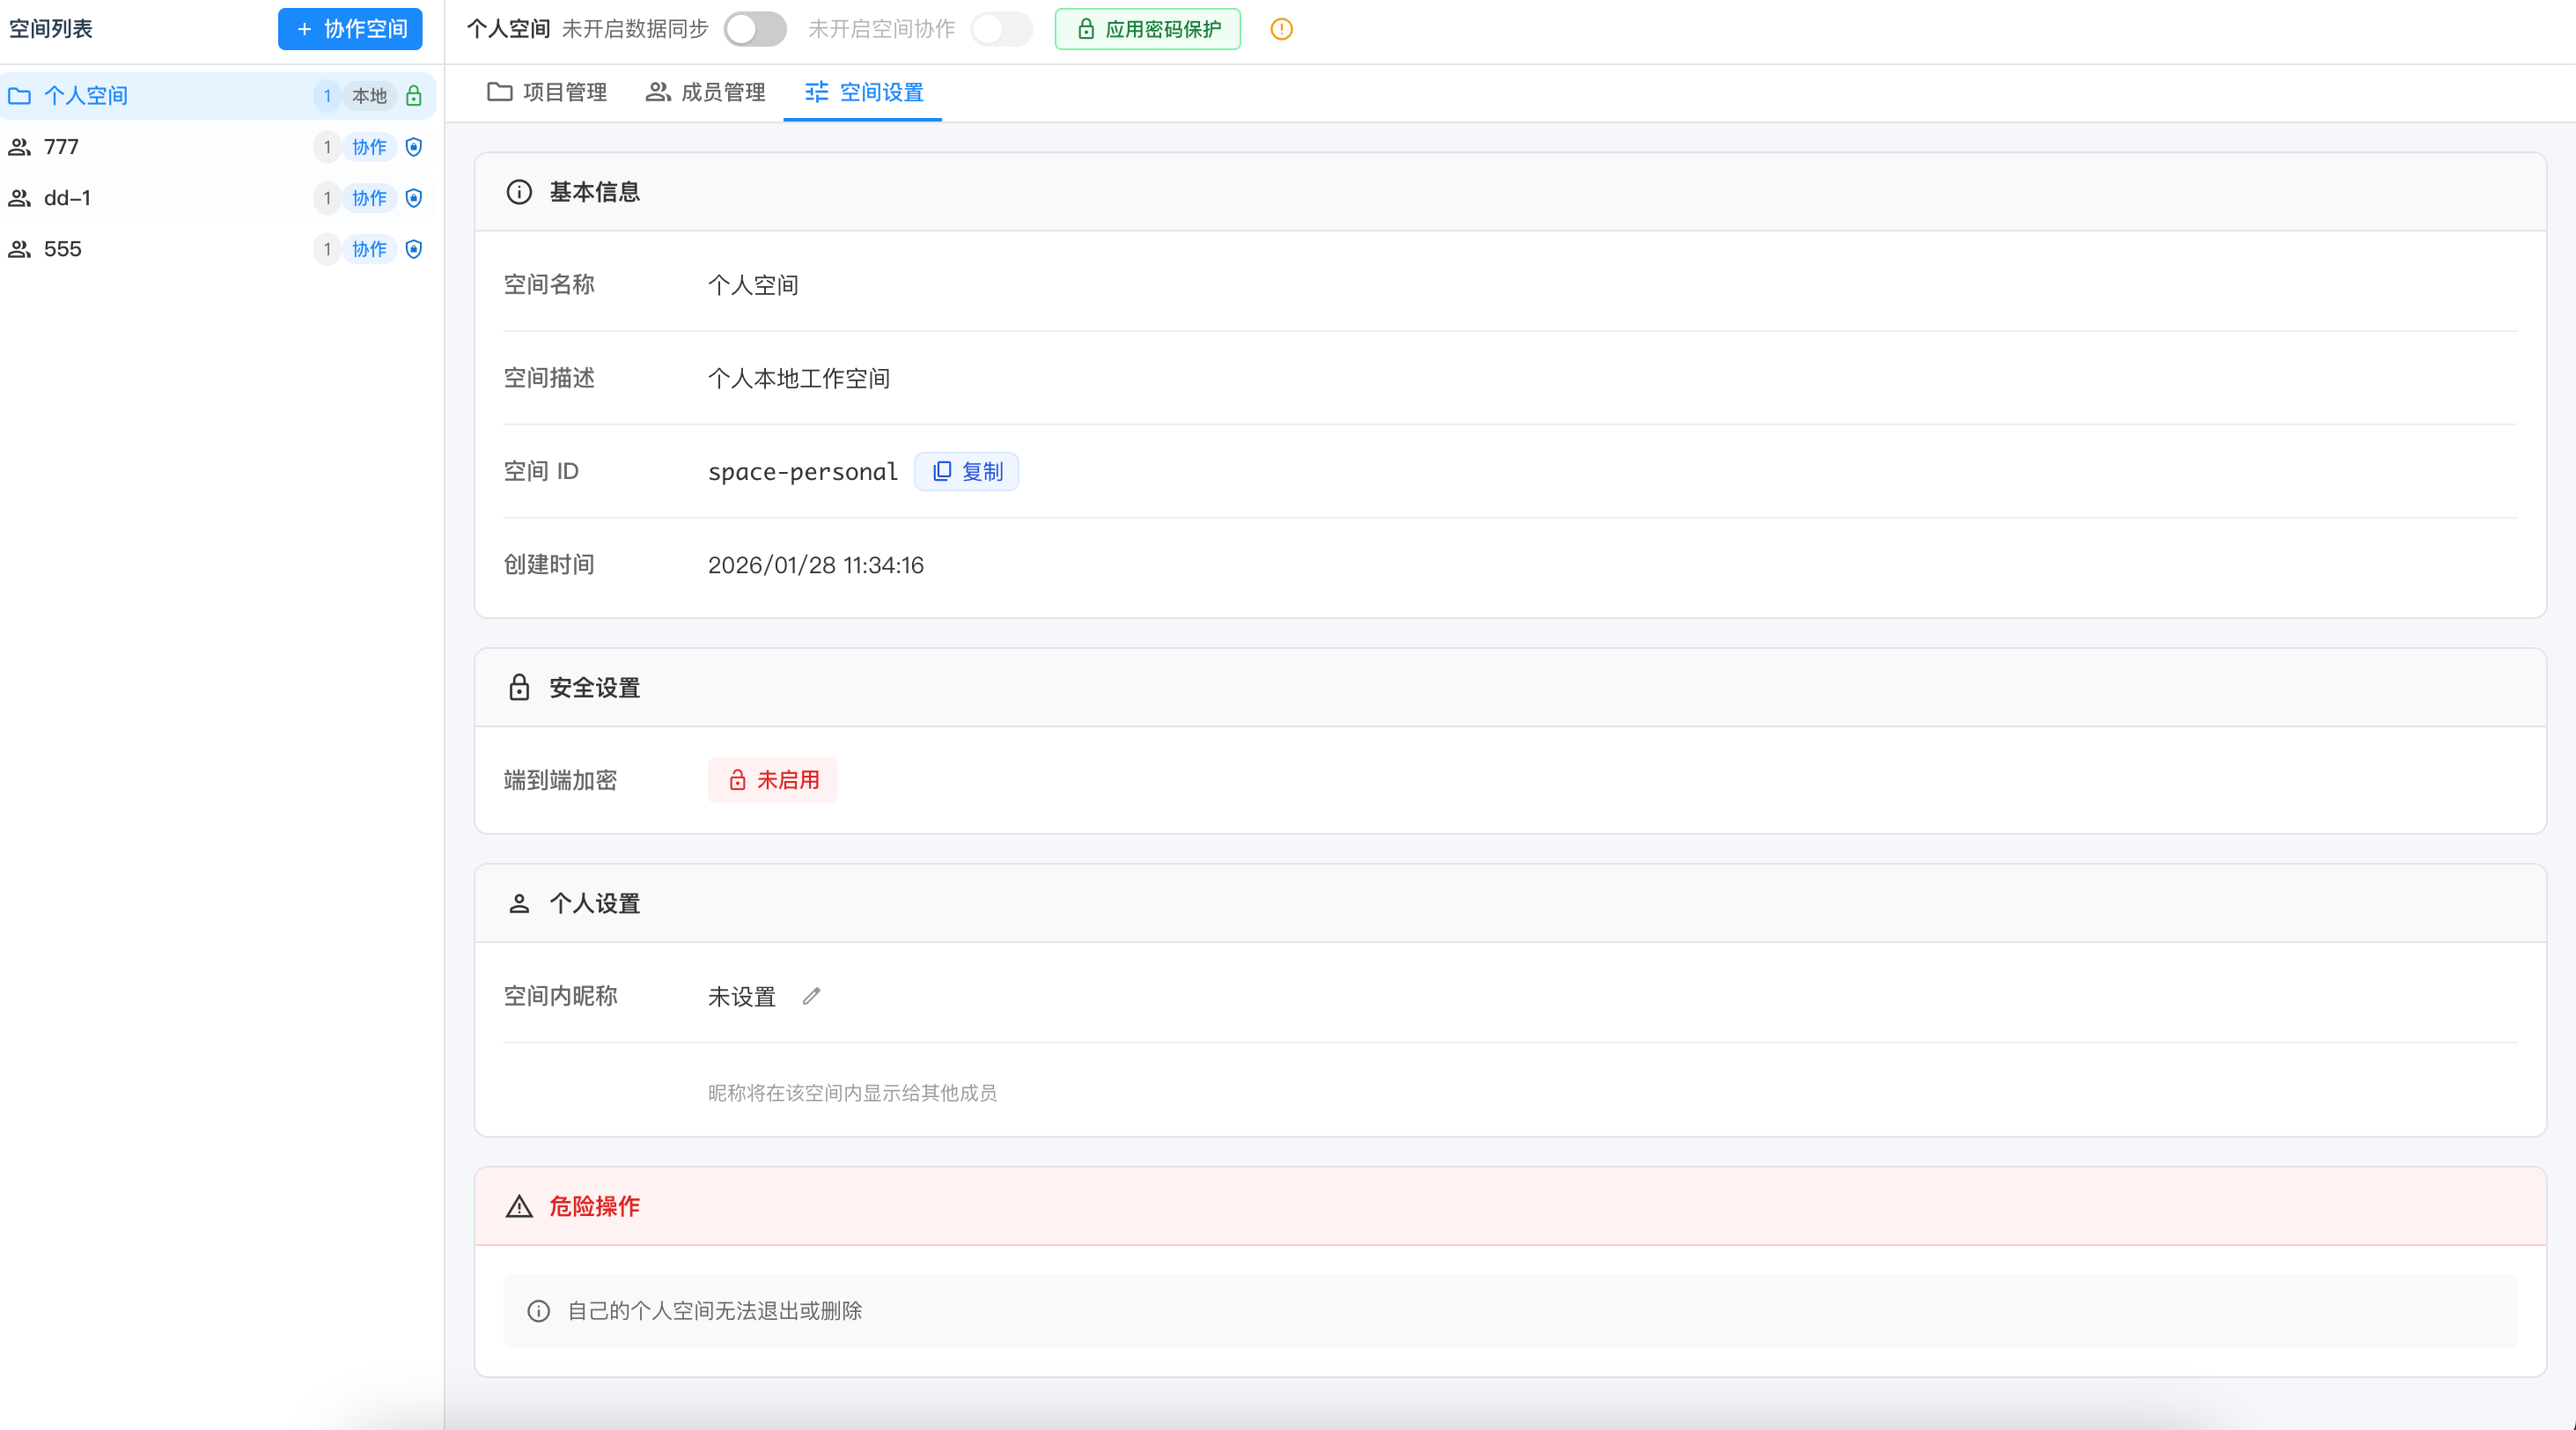Click the 协作空间 create button

pos(350,29)
